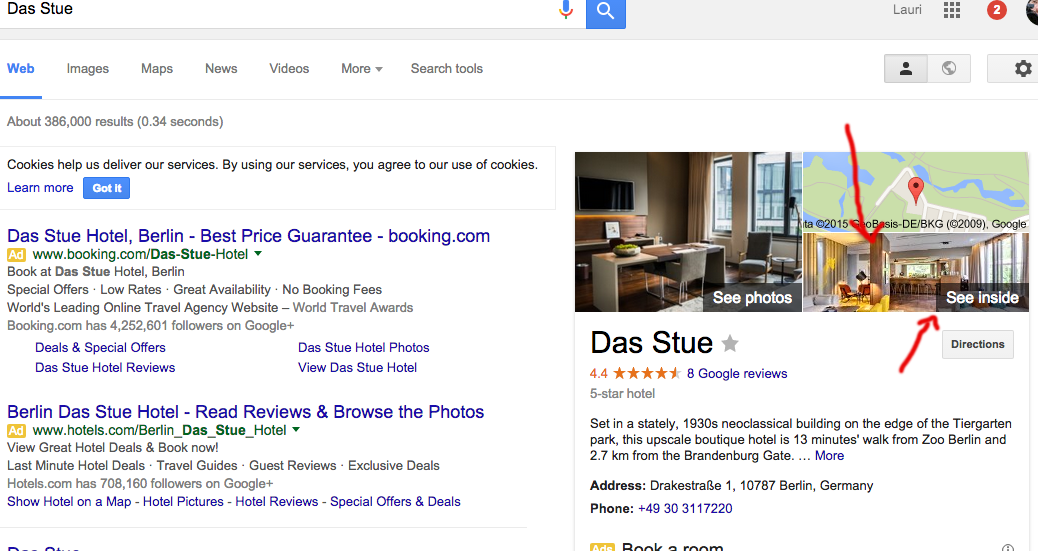The width and height of the screenshot is (1038, 551).
Task: Open the Google apps grid icon
Action: pyautogui.click(x=952, y=10)
